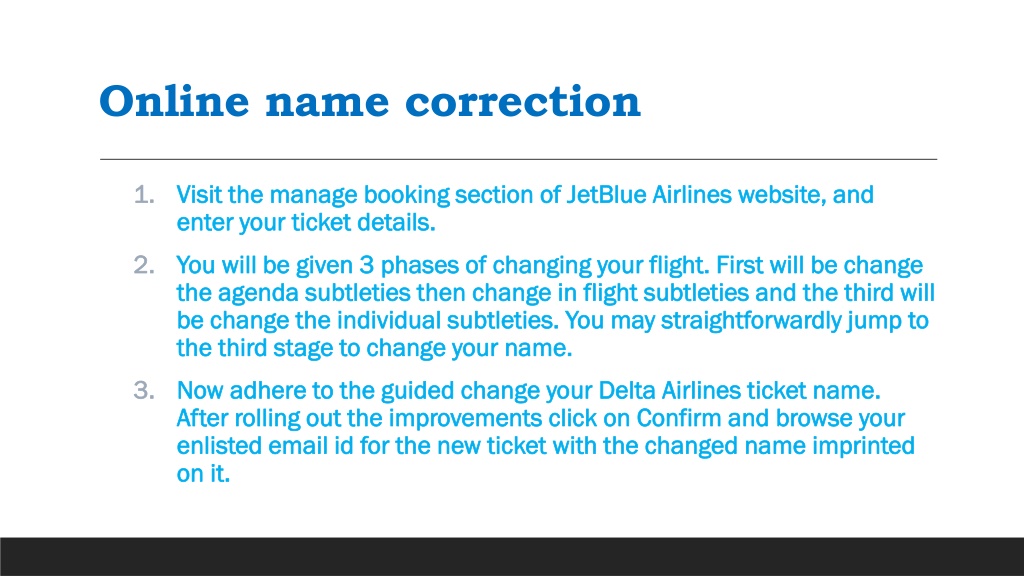This screenshot has width=1024, height=576.
Task: Click the text "3 phases of changing your flight"
Action: pos(534,265)
